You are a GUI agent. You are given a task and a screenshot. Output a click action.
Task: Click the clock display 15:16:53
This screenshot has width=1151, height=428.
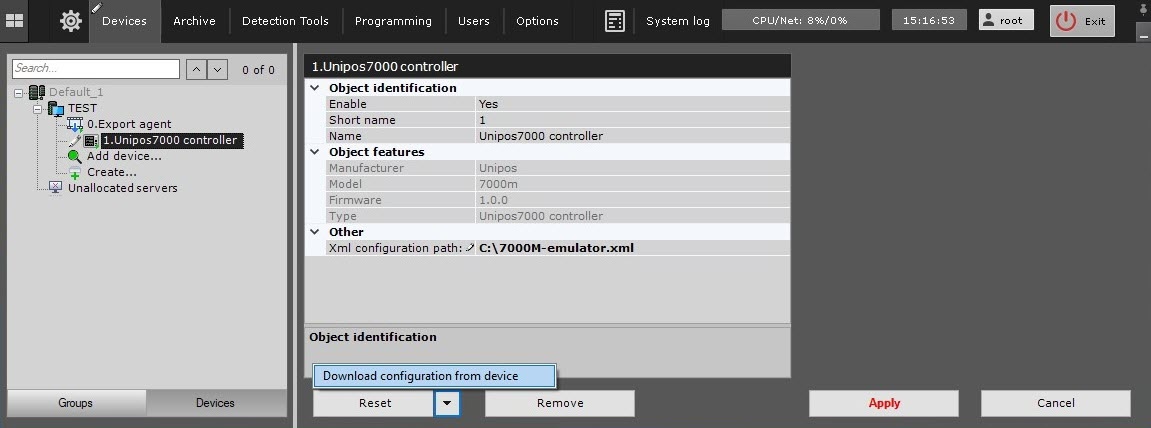929,21
